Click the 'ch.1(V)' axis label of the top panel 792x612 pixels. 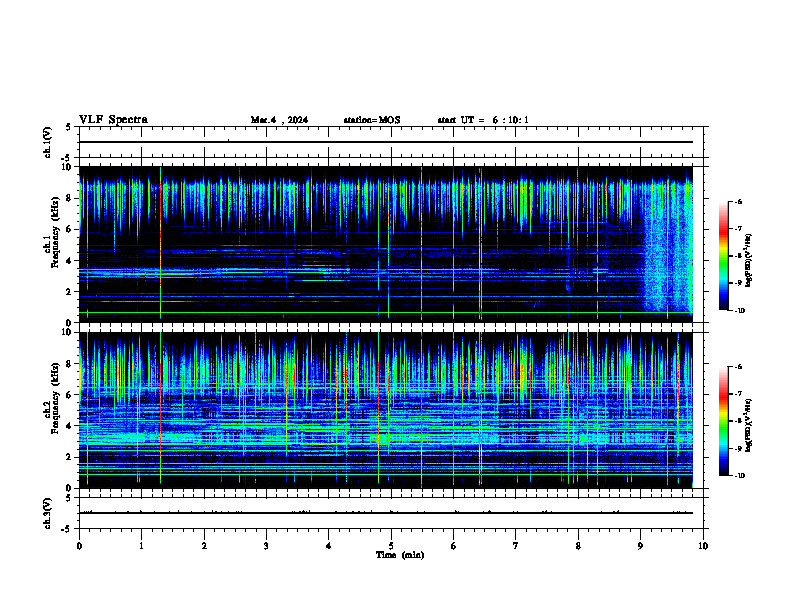point(47,142)
